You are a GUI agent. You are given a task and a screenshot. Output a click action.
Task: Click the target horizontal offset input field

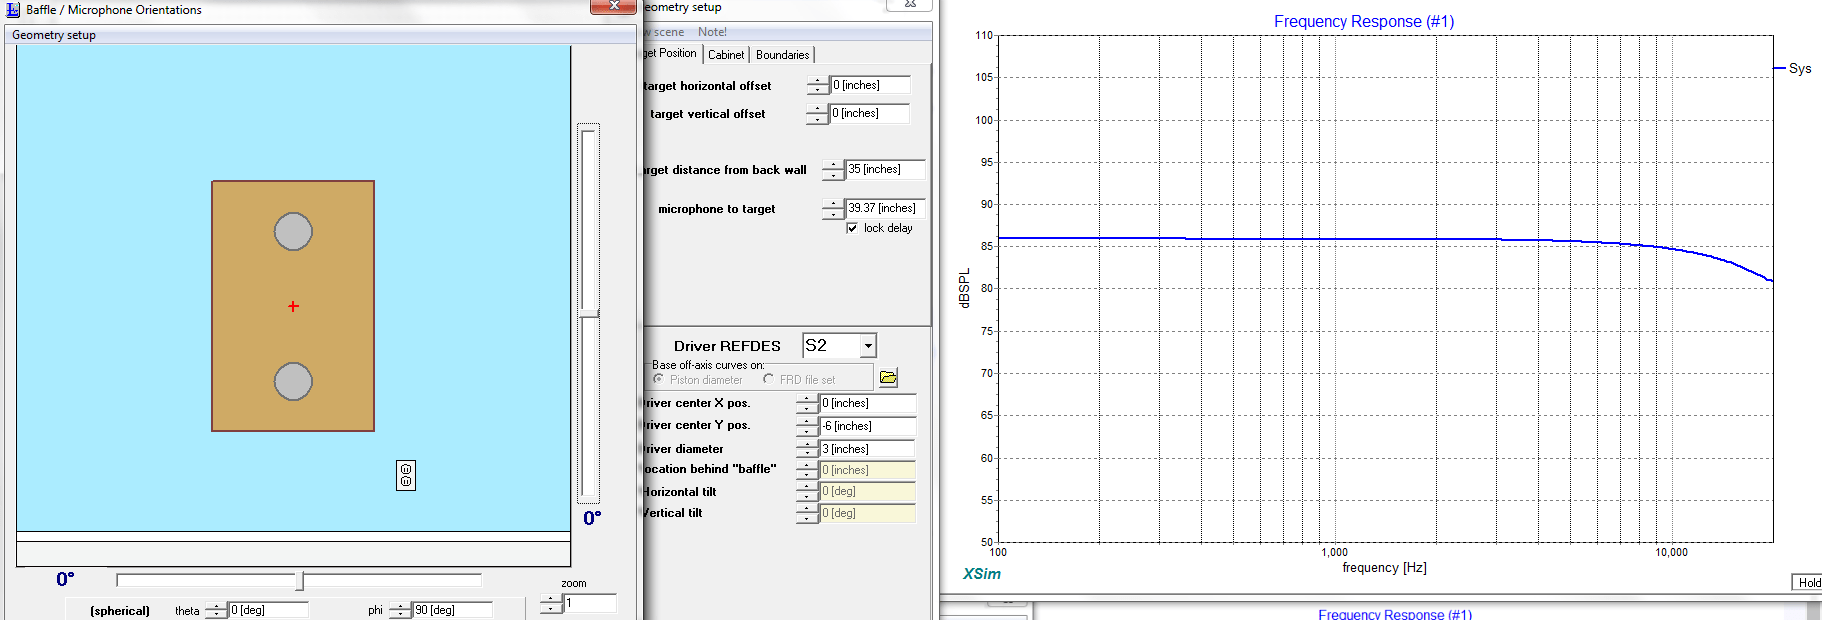(870, 86)
